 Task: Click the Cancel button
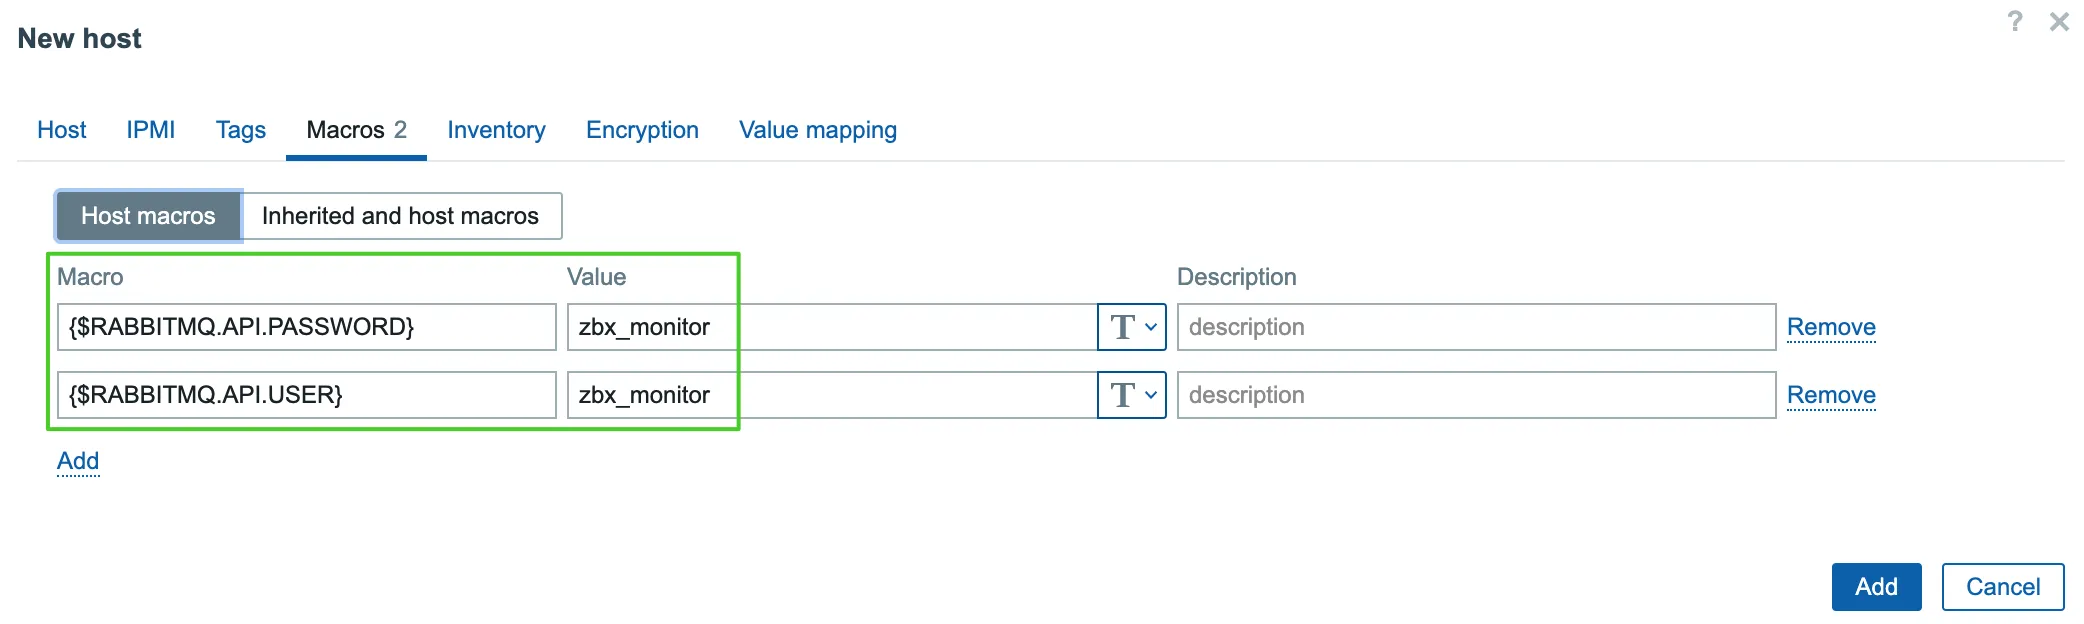point(2002,587)
